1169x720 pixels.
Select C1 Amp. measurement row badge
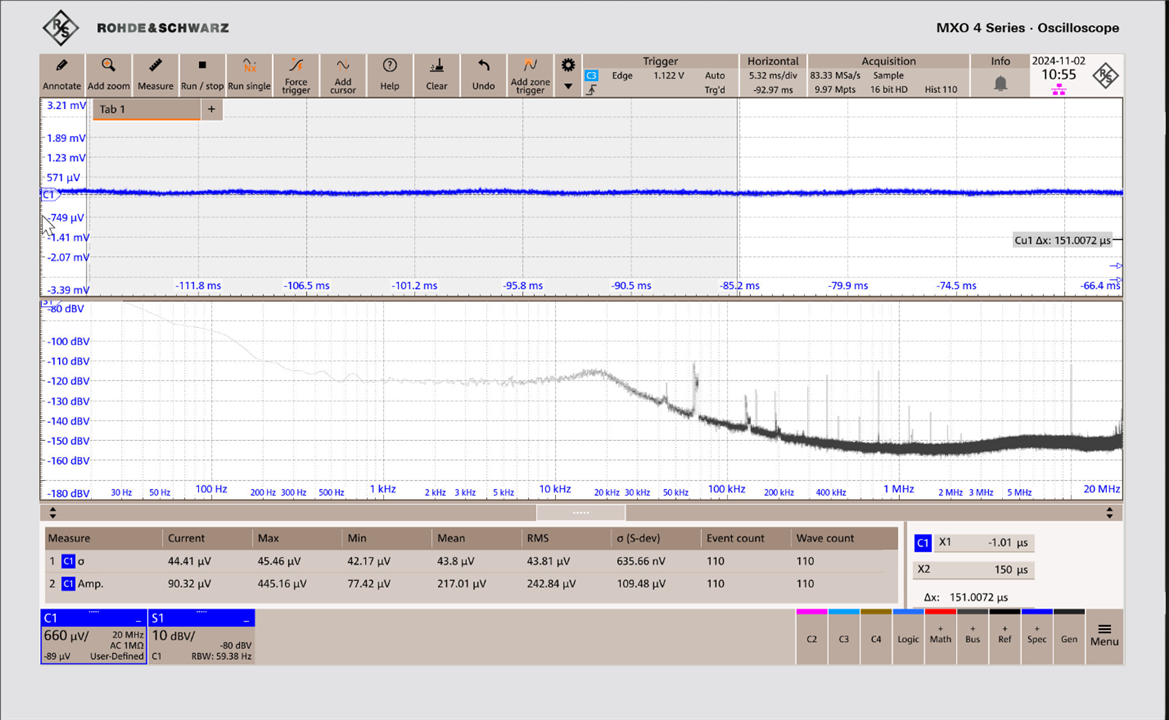[68, 584]
